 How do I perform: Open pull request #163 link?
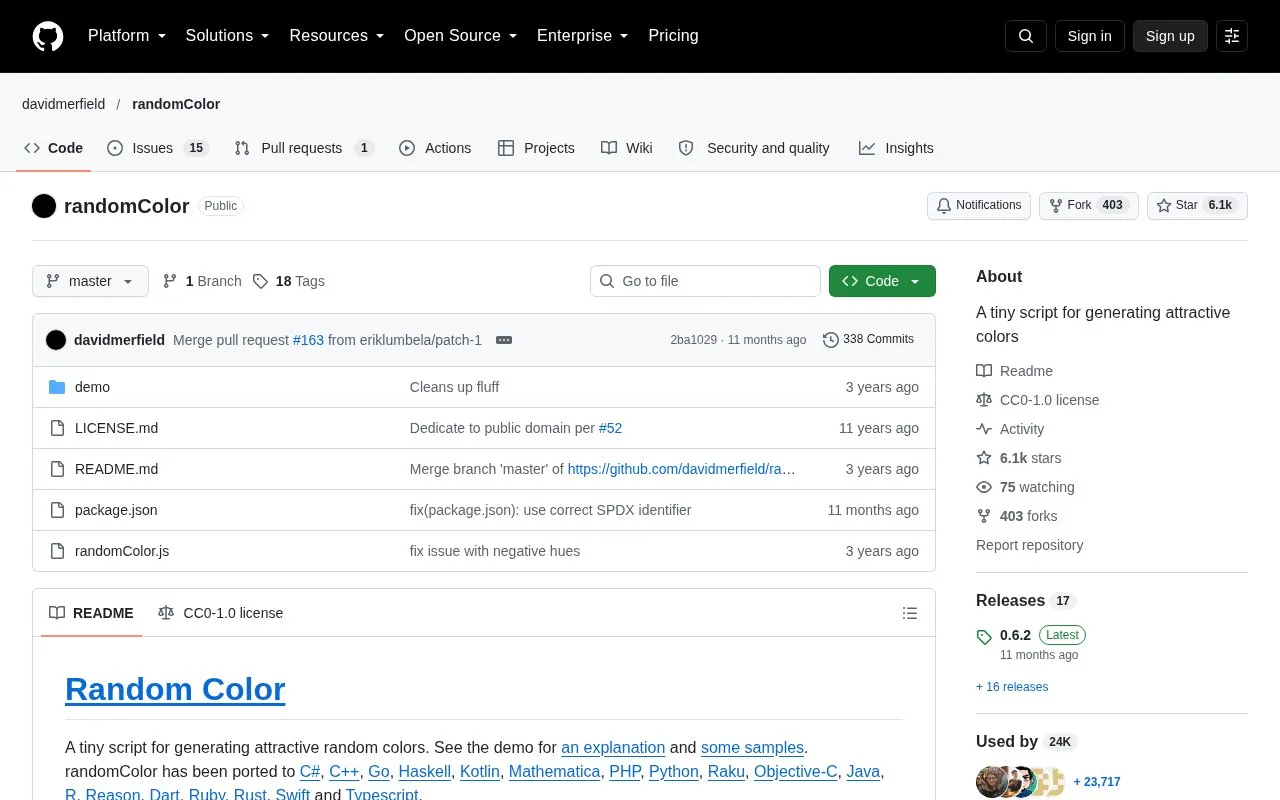tap(308, 340)
